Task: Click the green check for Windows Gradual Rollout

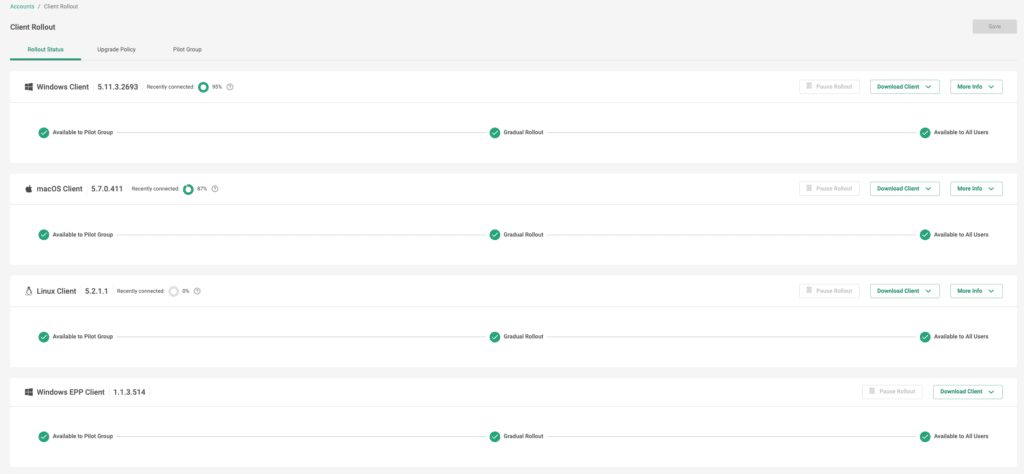Action: tap(495, 132)
